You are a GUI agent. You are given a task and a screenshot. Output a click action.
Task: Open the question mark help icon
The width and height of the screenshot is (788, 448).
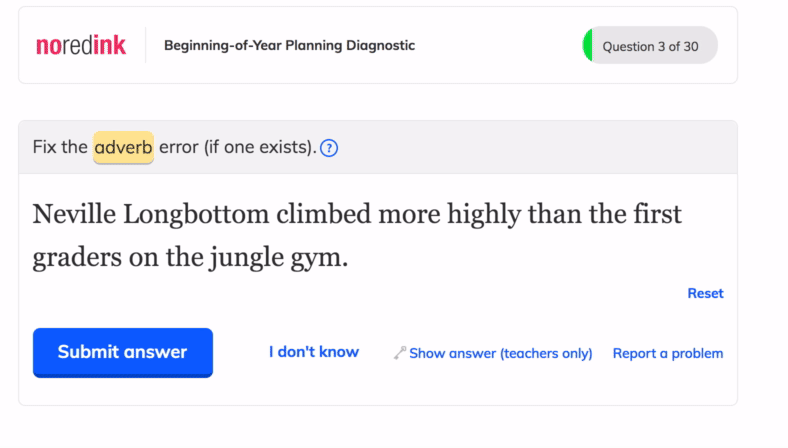[329, 148]
